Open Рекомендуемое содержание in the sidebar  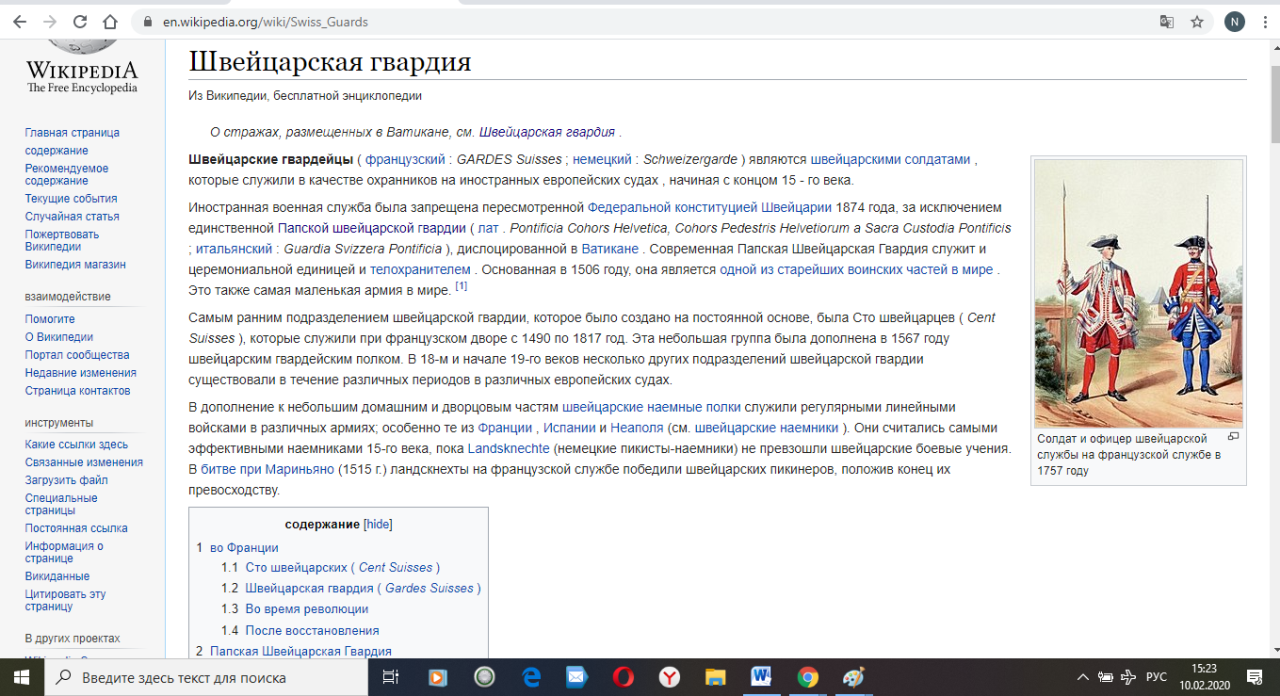[x=67, y=175]
